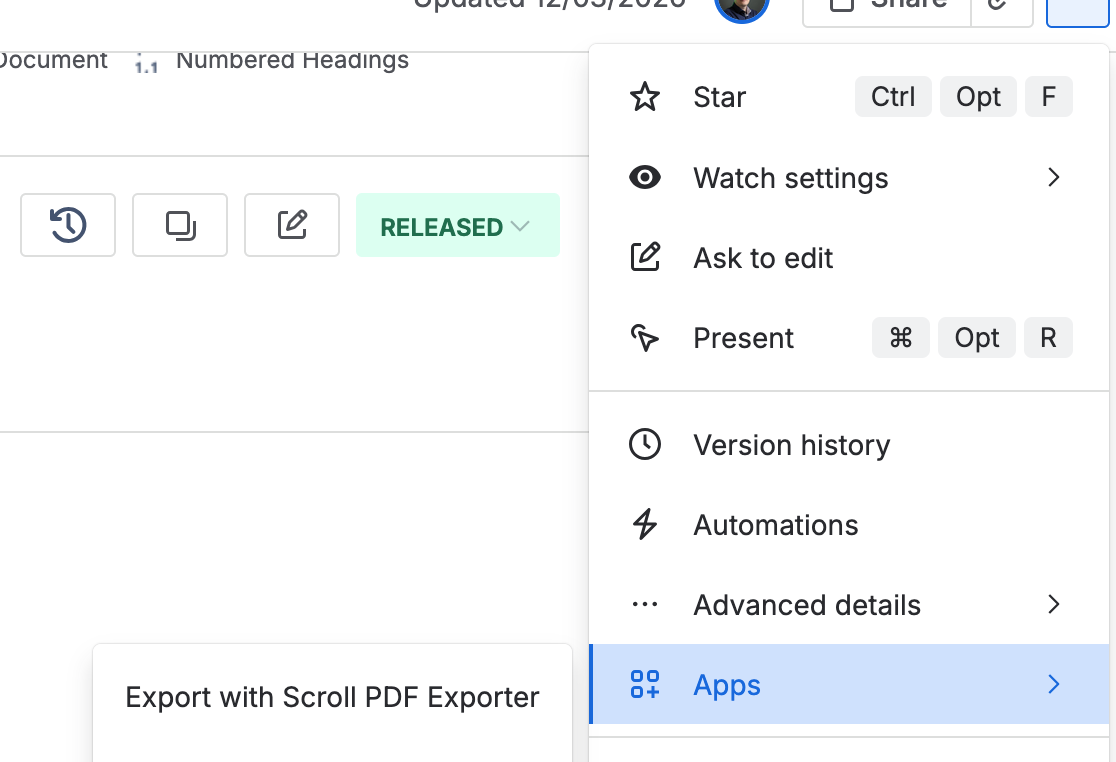Screen dimensions: 1116x762
Task: Click the eye watch icon
Action: tap(645, 177)
